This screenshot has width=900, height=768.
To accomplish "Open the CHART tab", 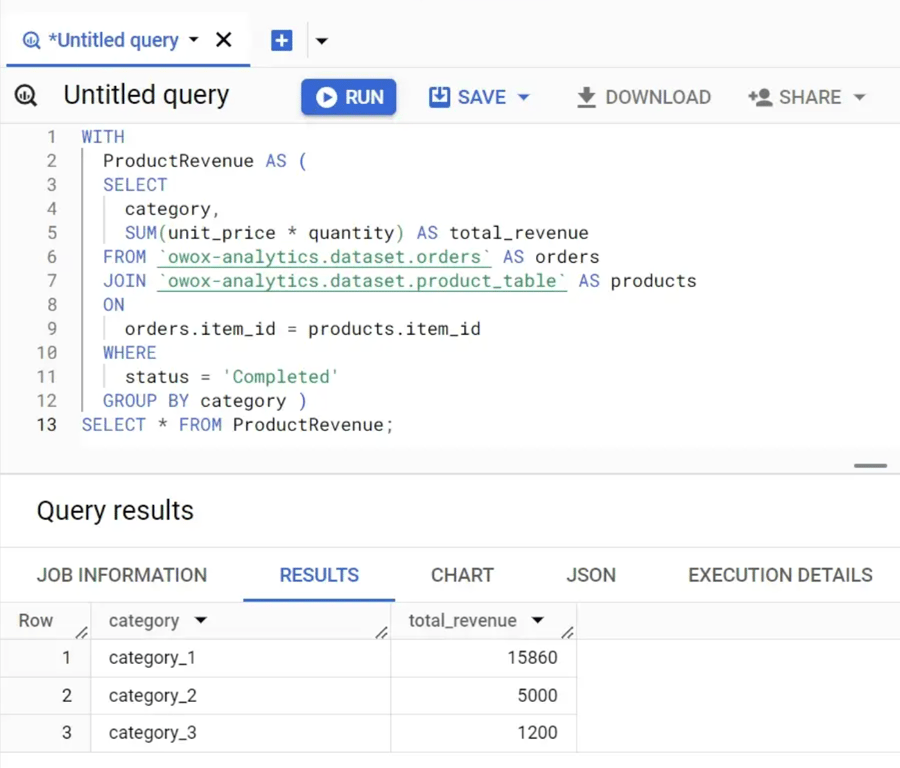I will (462, 575).
